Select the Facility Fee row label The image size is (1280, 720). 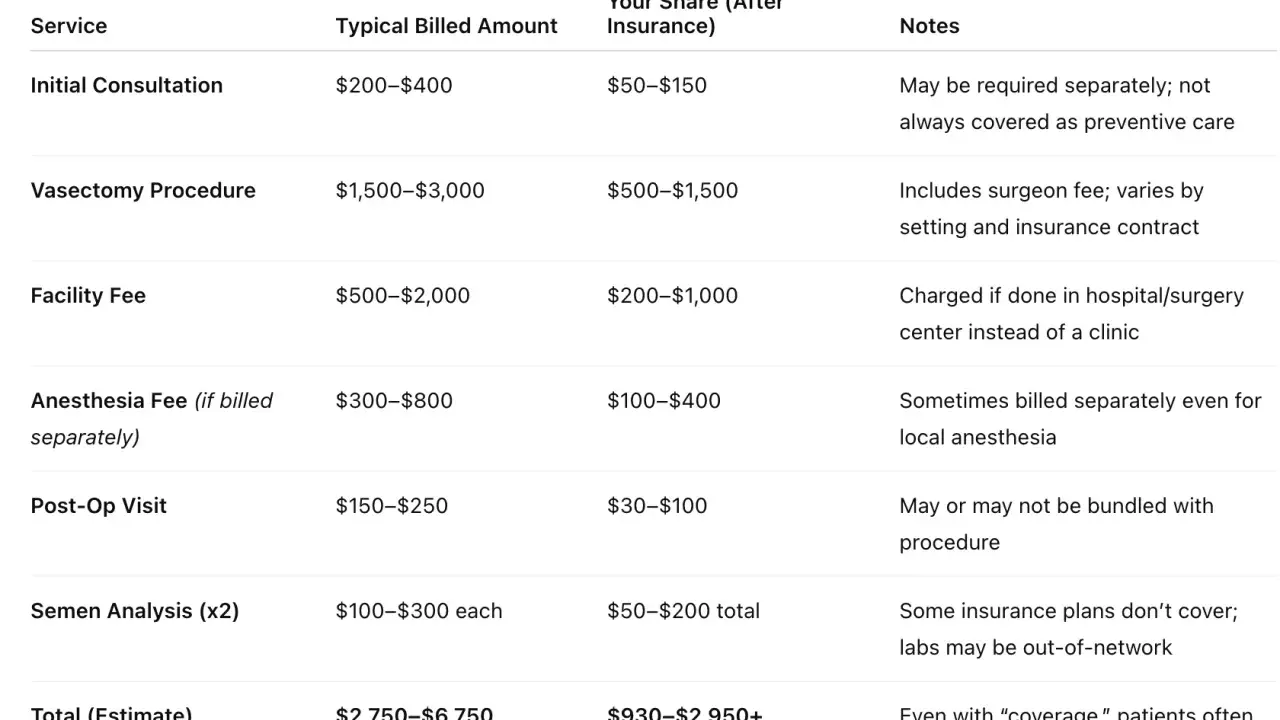(x=88, y=295)
